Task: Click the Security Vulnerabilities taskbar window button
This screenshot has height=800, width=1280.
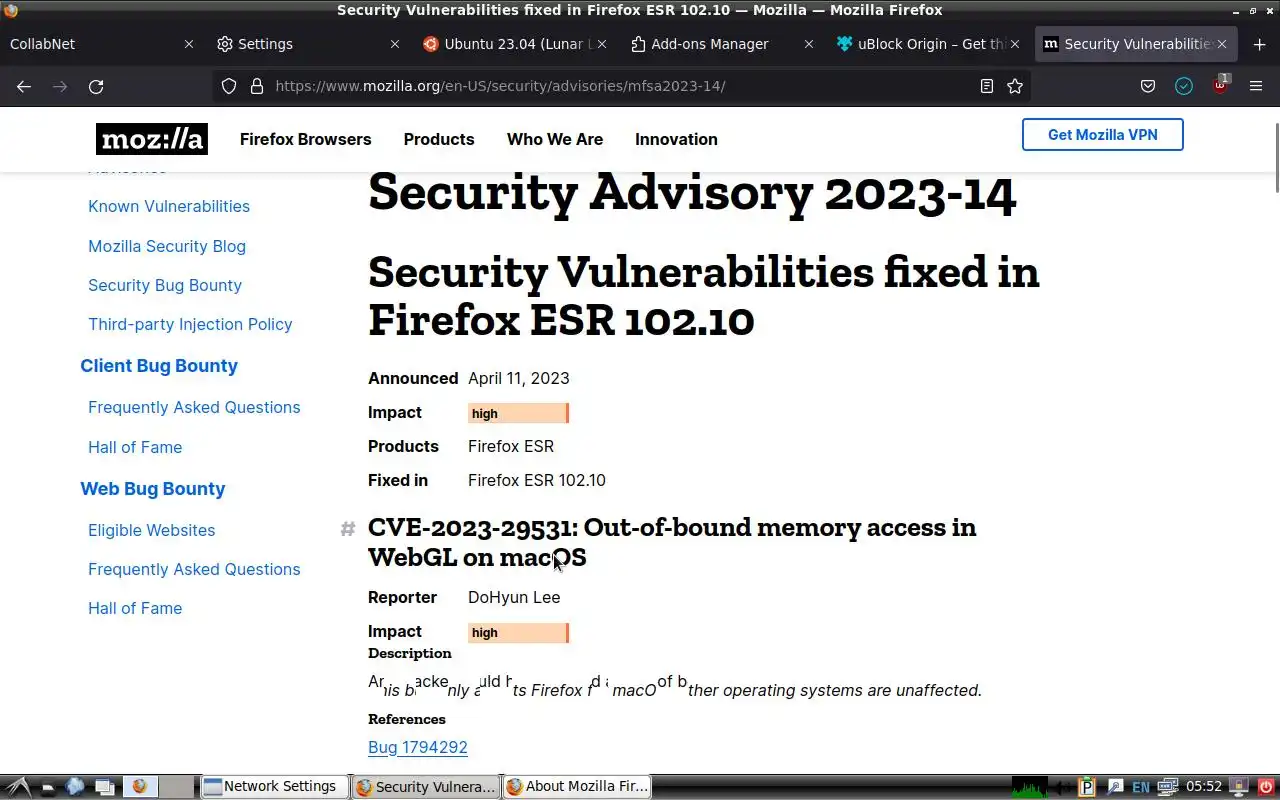Action: pos(426,787)
